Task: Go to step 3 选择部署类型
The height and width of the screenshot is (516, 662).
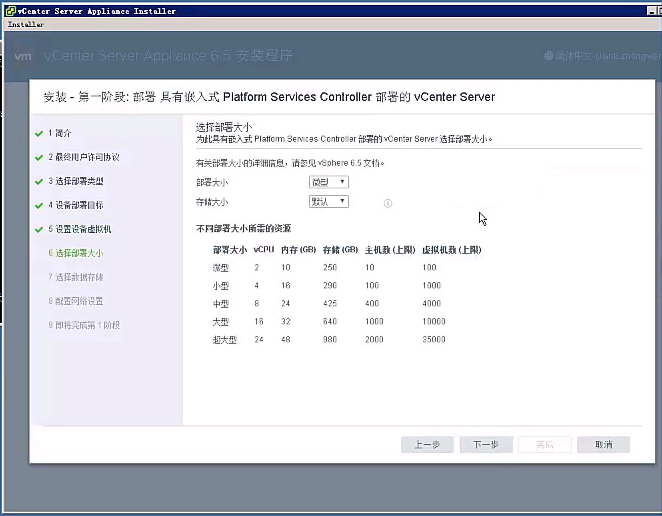Action: pyautogui.click(x=76, y=181)
